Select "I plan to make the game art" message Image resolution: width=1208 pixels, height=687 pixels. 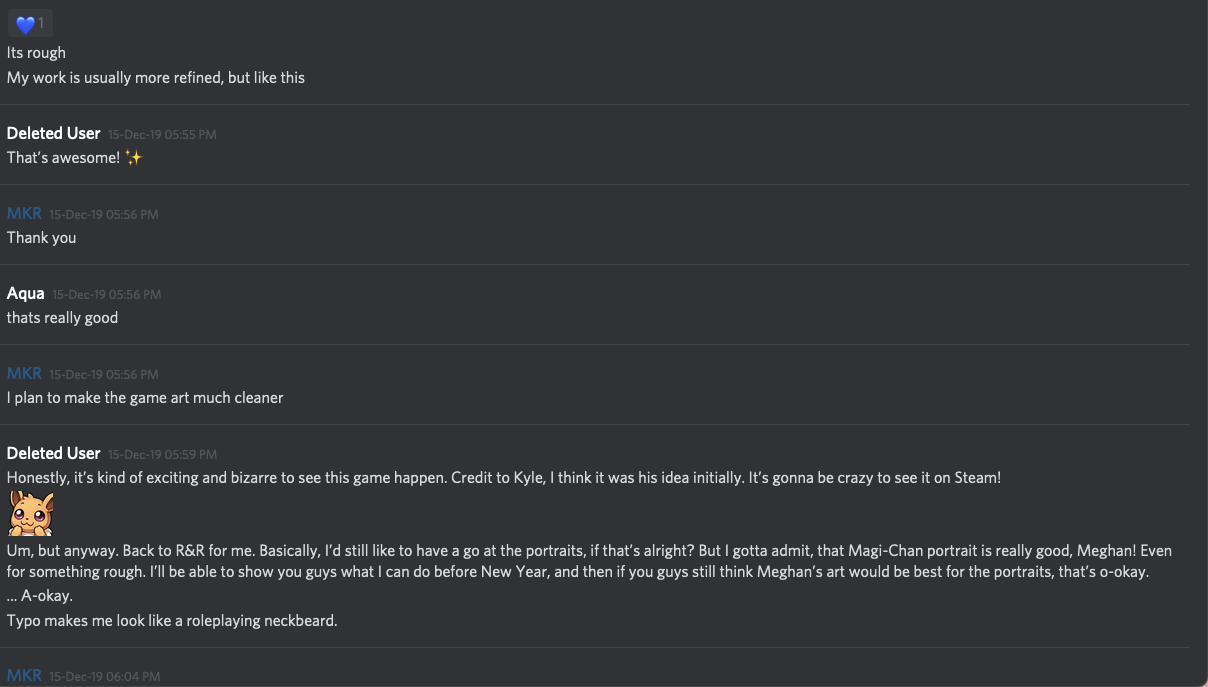[x=145, y=397]
